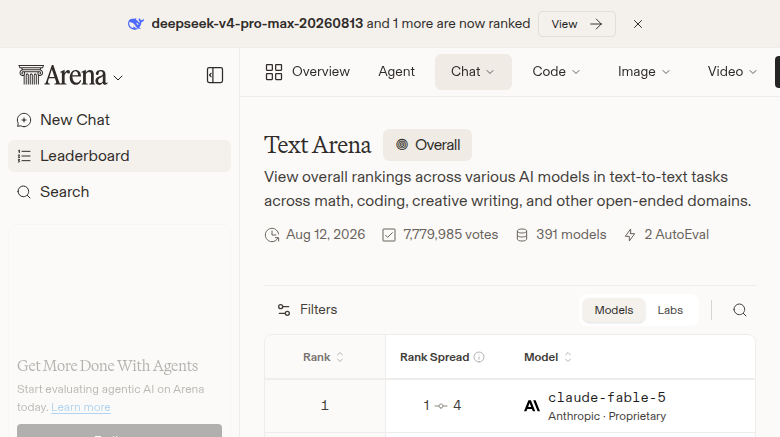Open the Arena logo dropdown
Screen dimensions: 780x437
[x=70, y=76]
